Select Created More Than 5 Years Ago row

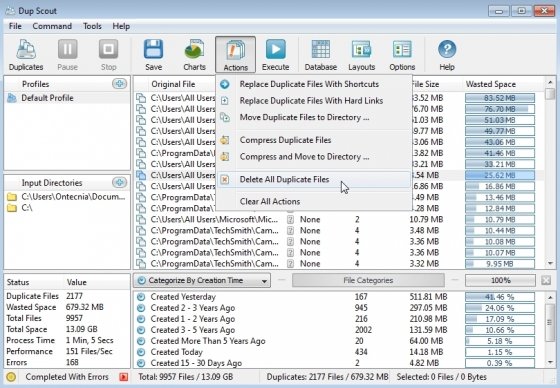tap(339, 341)
